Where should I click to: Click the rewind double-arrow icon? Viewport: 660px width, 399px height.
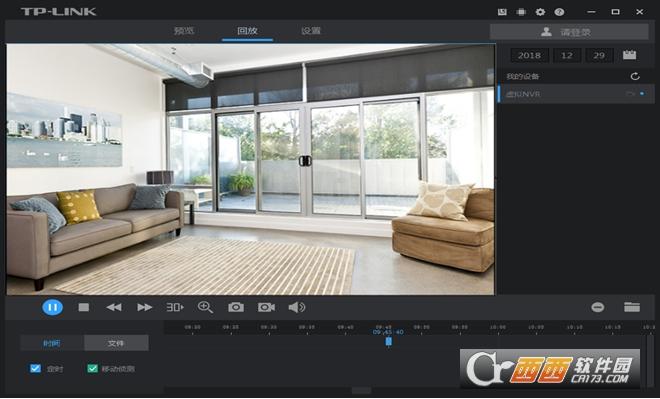coord(114,307)
